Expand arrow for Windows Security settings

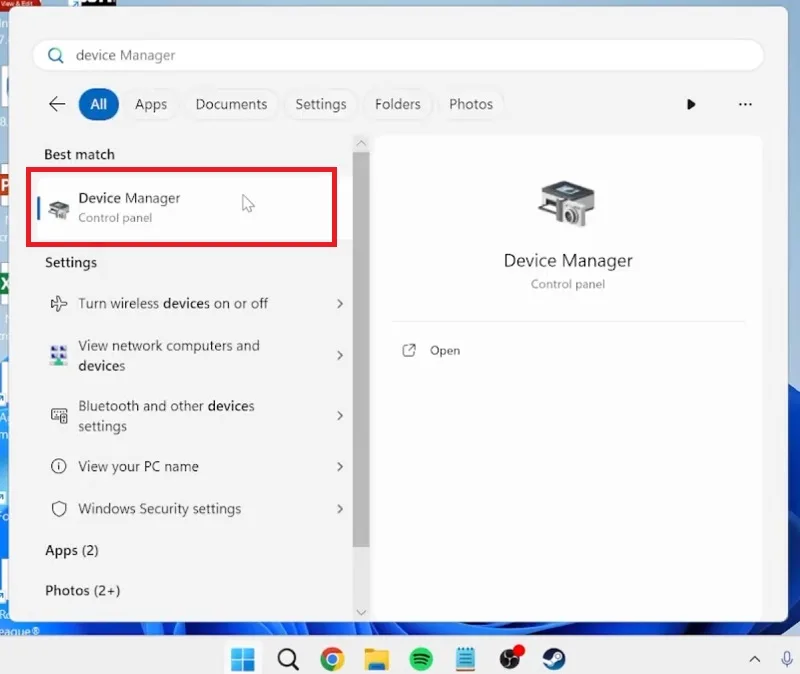[340, 509]
